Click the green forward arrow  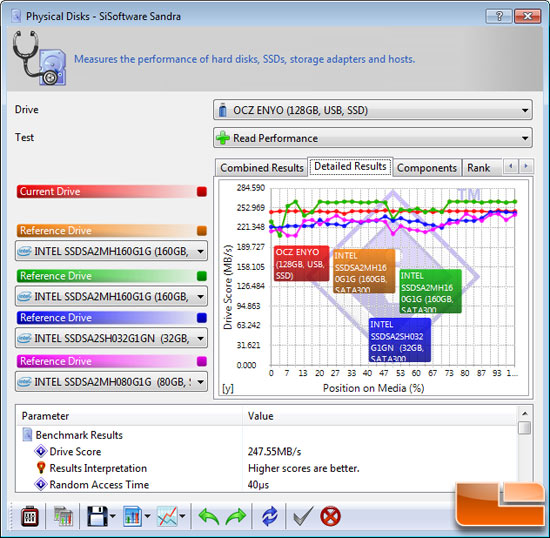(236, 516)
